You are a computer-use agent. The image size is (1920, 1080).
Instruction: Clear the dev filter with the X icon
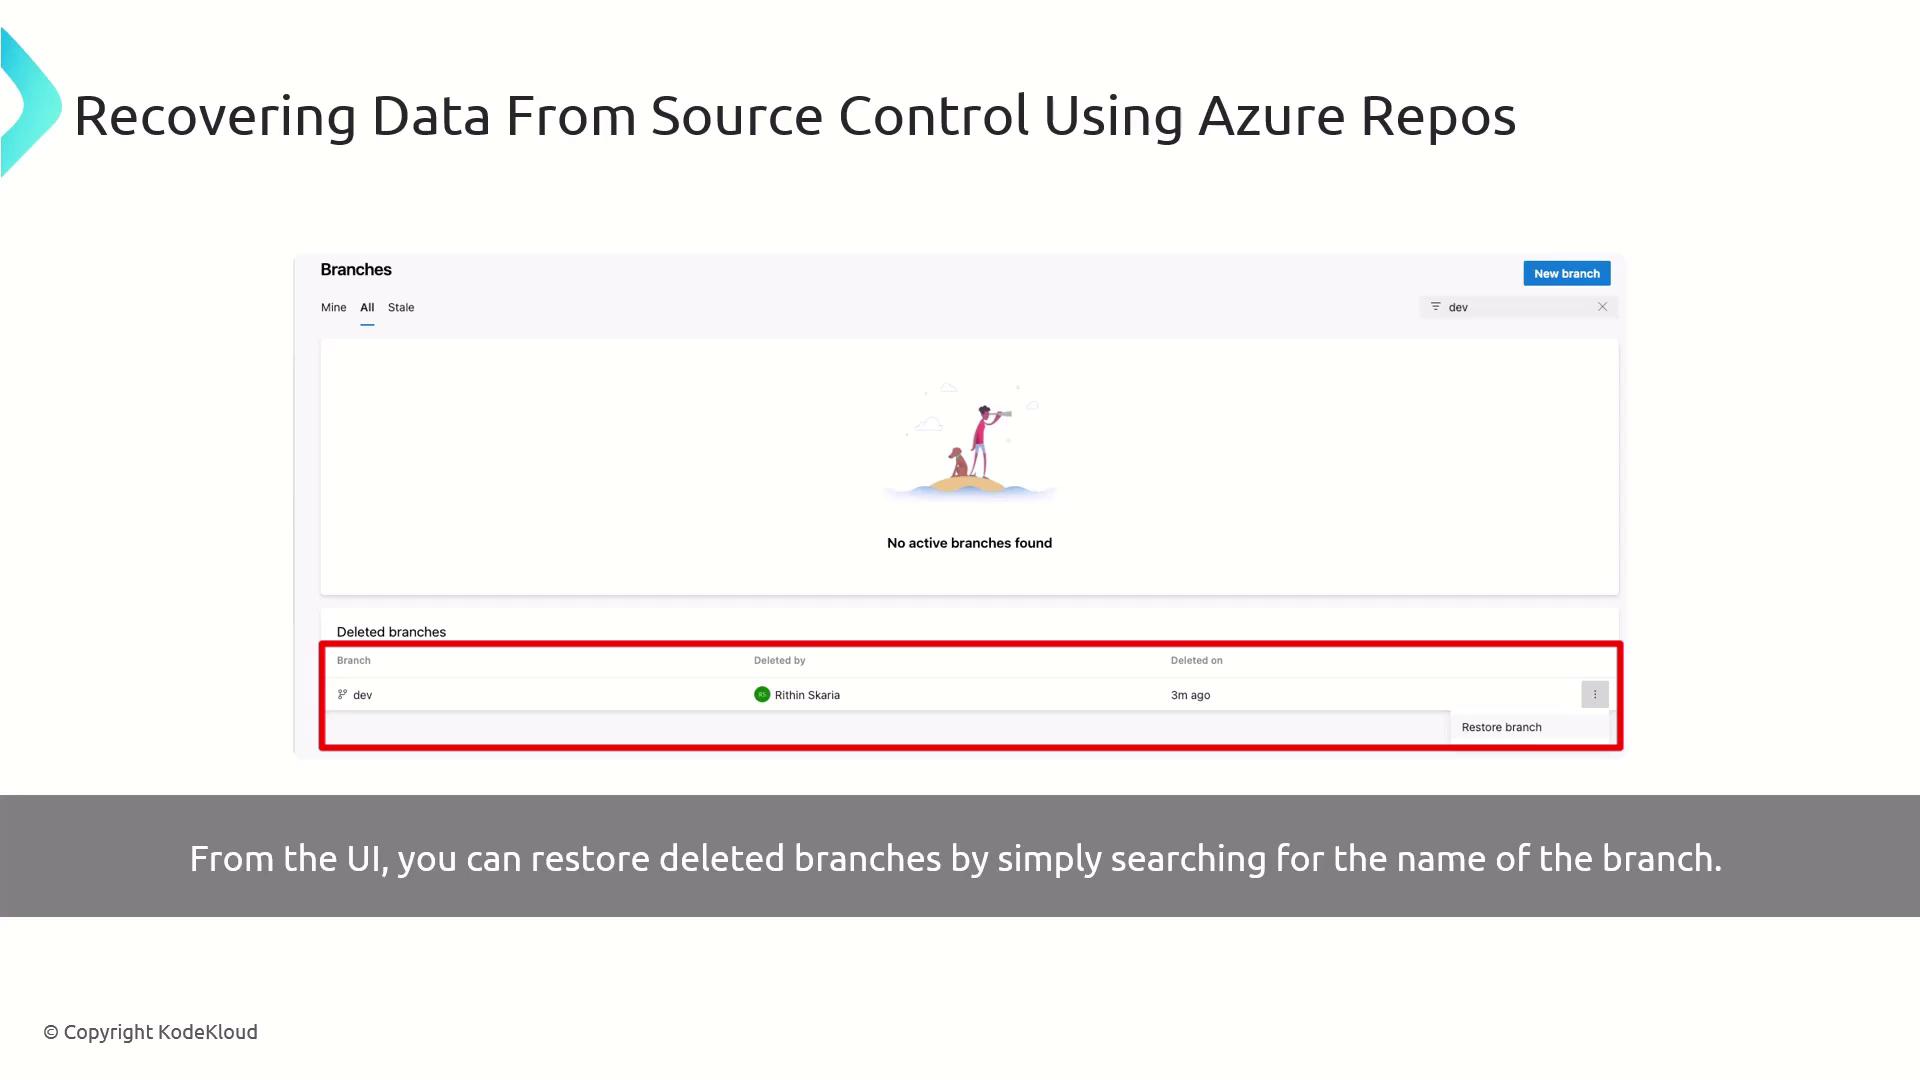tap(1602, 307)
